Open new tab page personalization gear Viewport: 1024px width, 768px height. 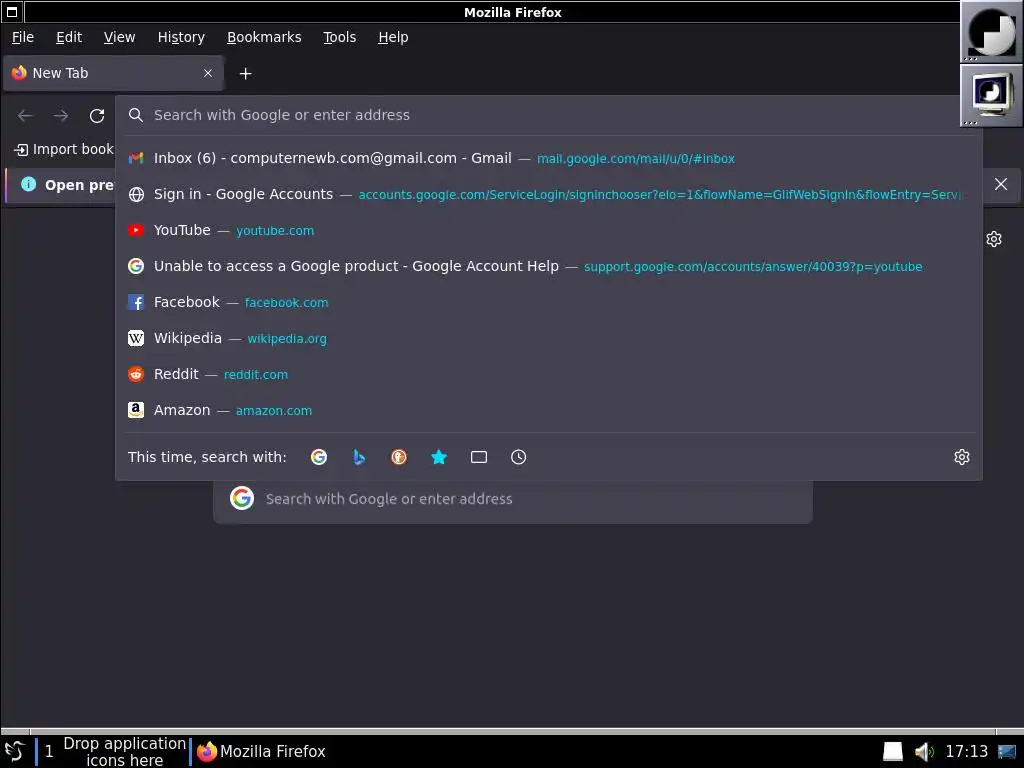(x=994, y=239)
